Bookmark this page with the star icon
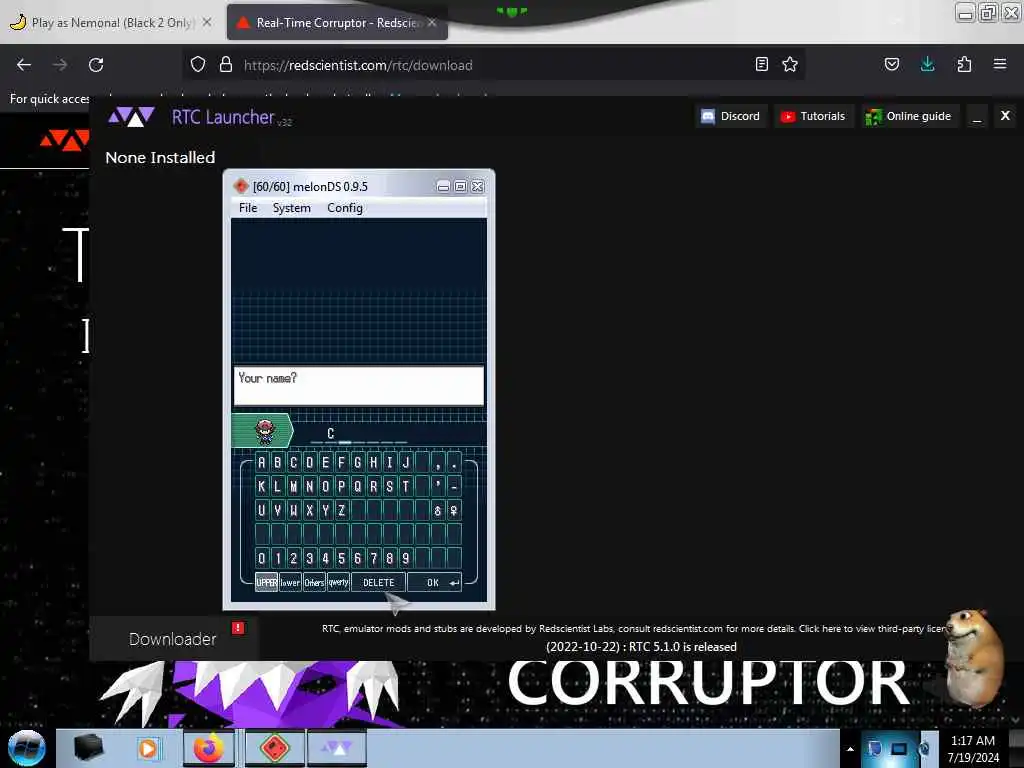1024x768 pixels. pyautogui.click(x=790, y=64)
